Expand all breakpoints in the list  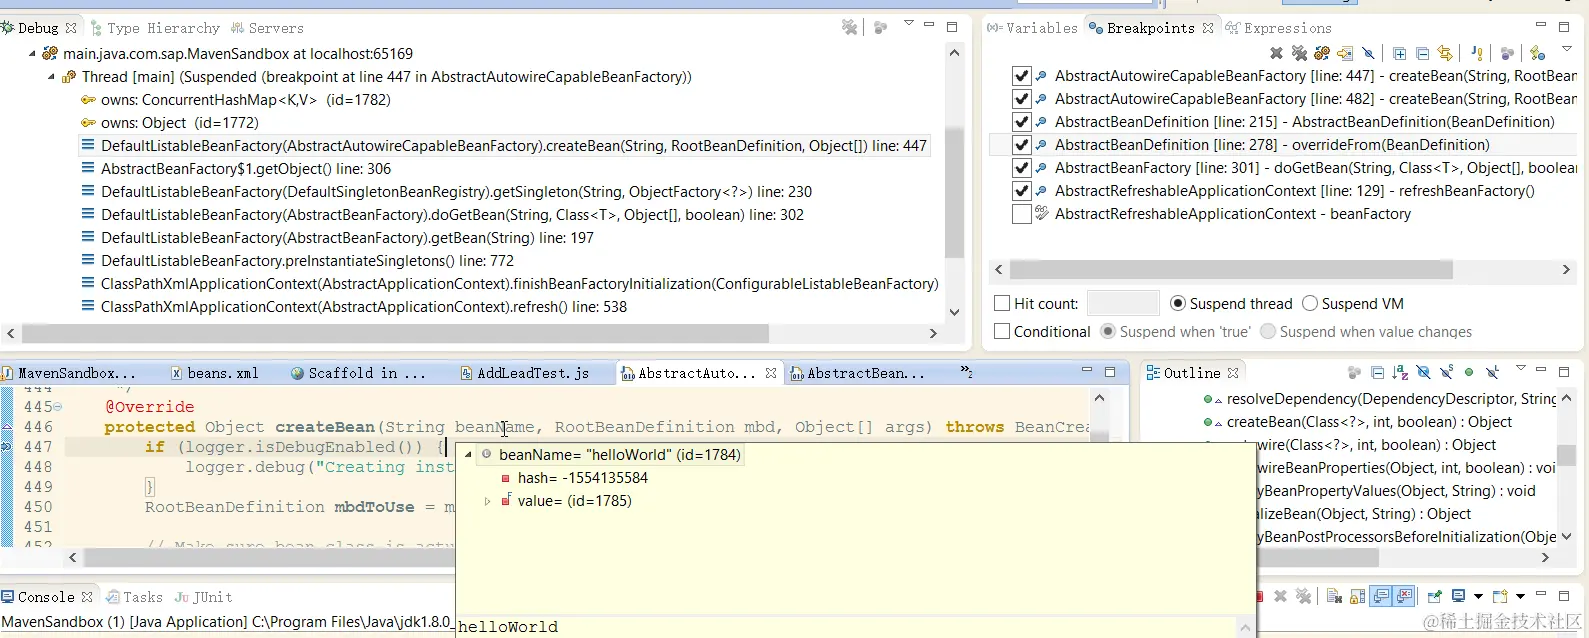[1399, 54]
